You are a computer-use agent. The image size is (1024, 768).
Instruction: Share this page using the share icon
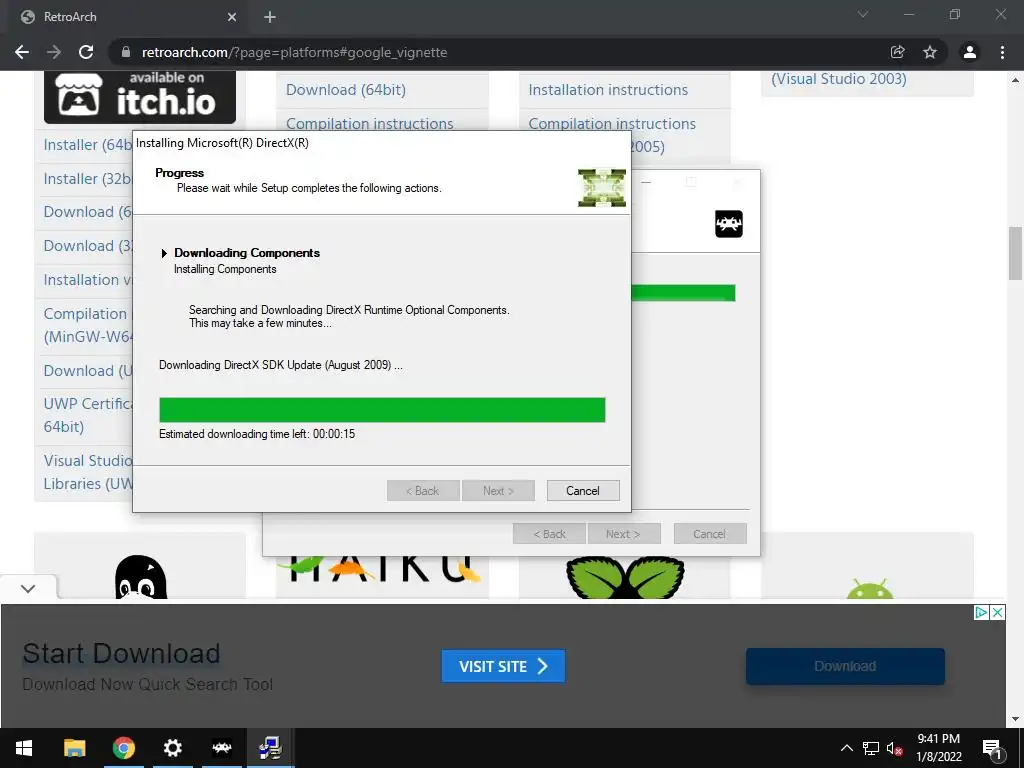click(x=898, y=52)
